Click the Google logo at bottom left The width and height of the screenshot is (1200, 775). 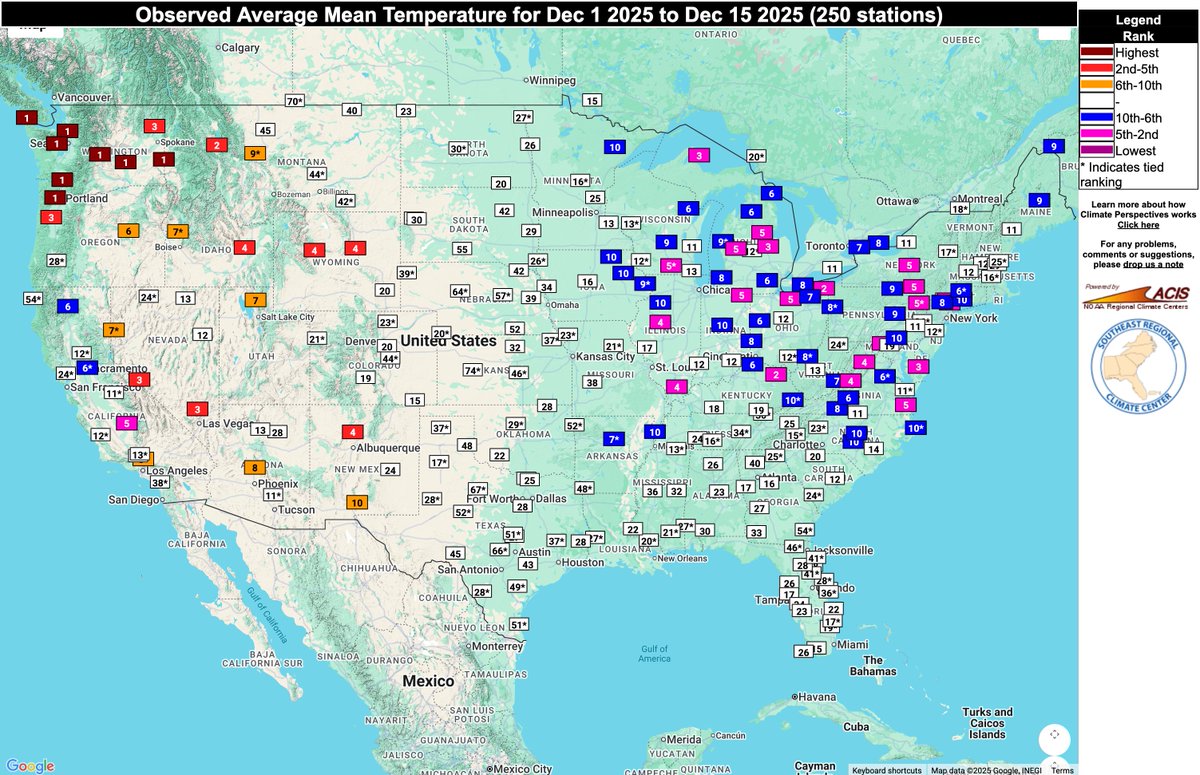pyautogui.click(x=28, y=763)
